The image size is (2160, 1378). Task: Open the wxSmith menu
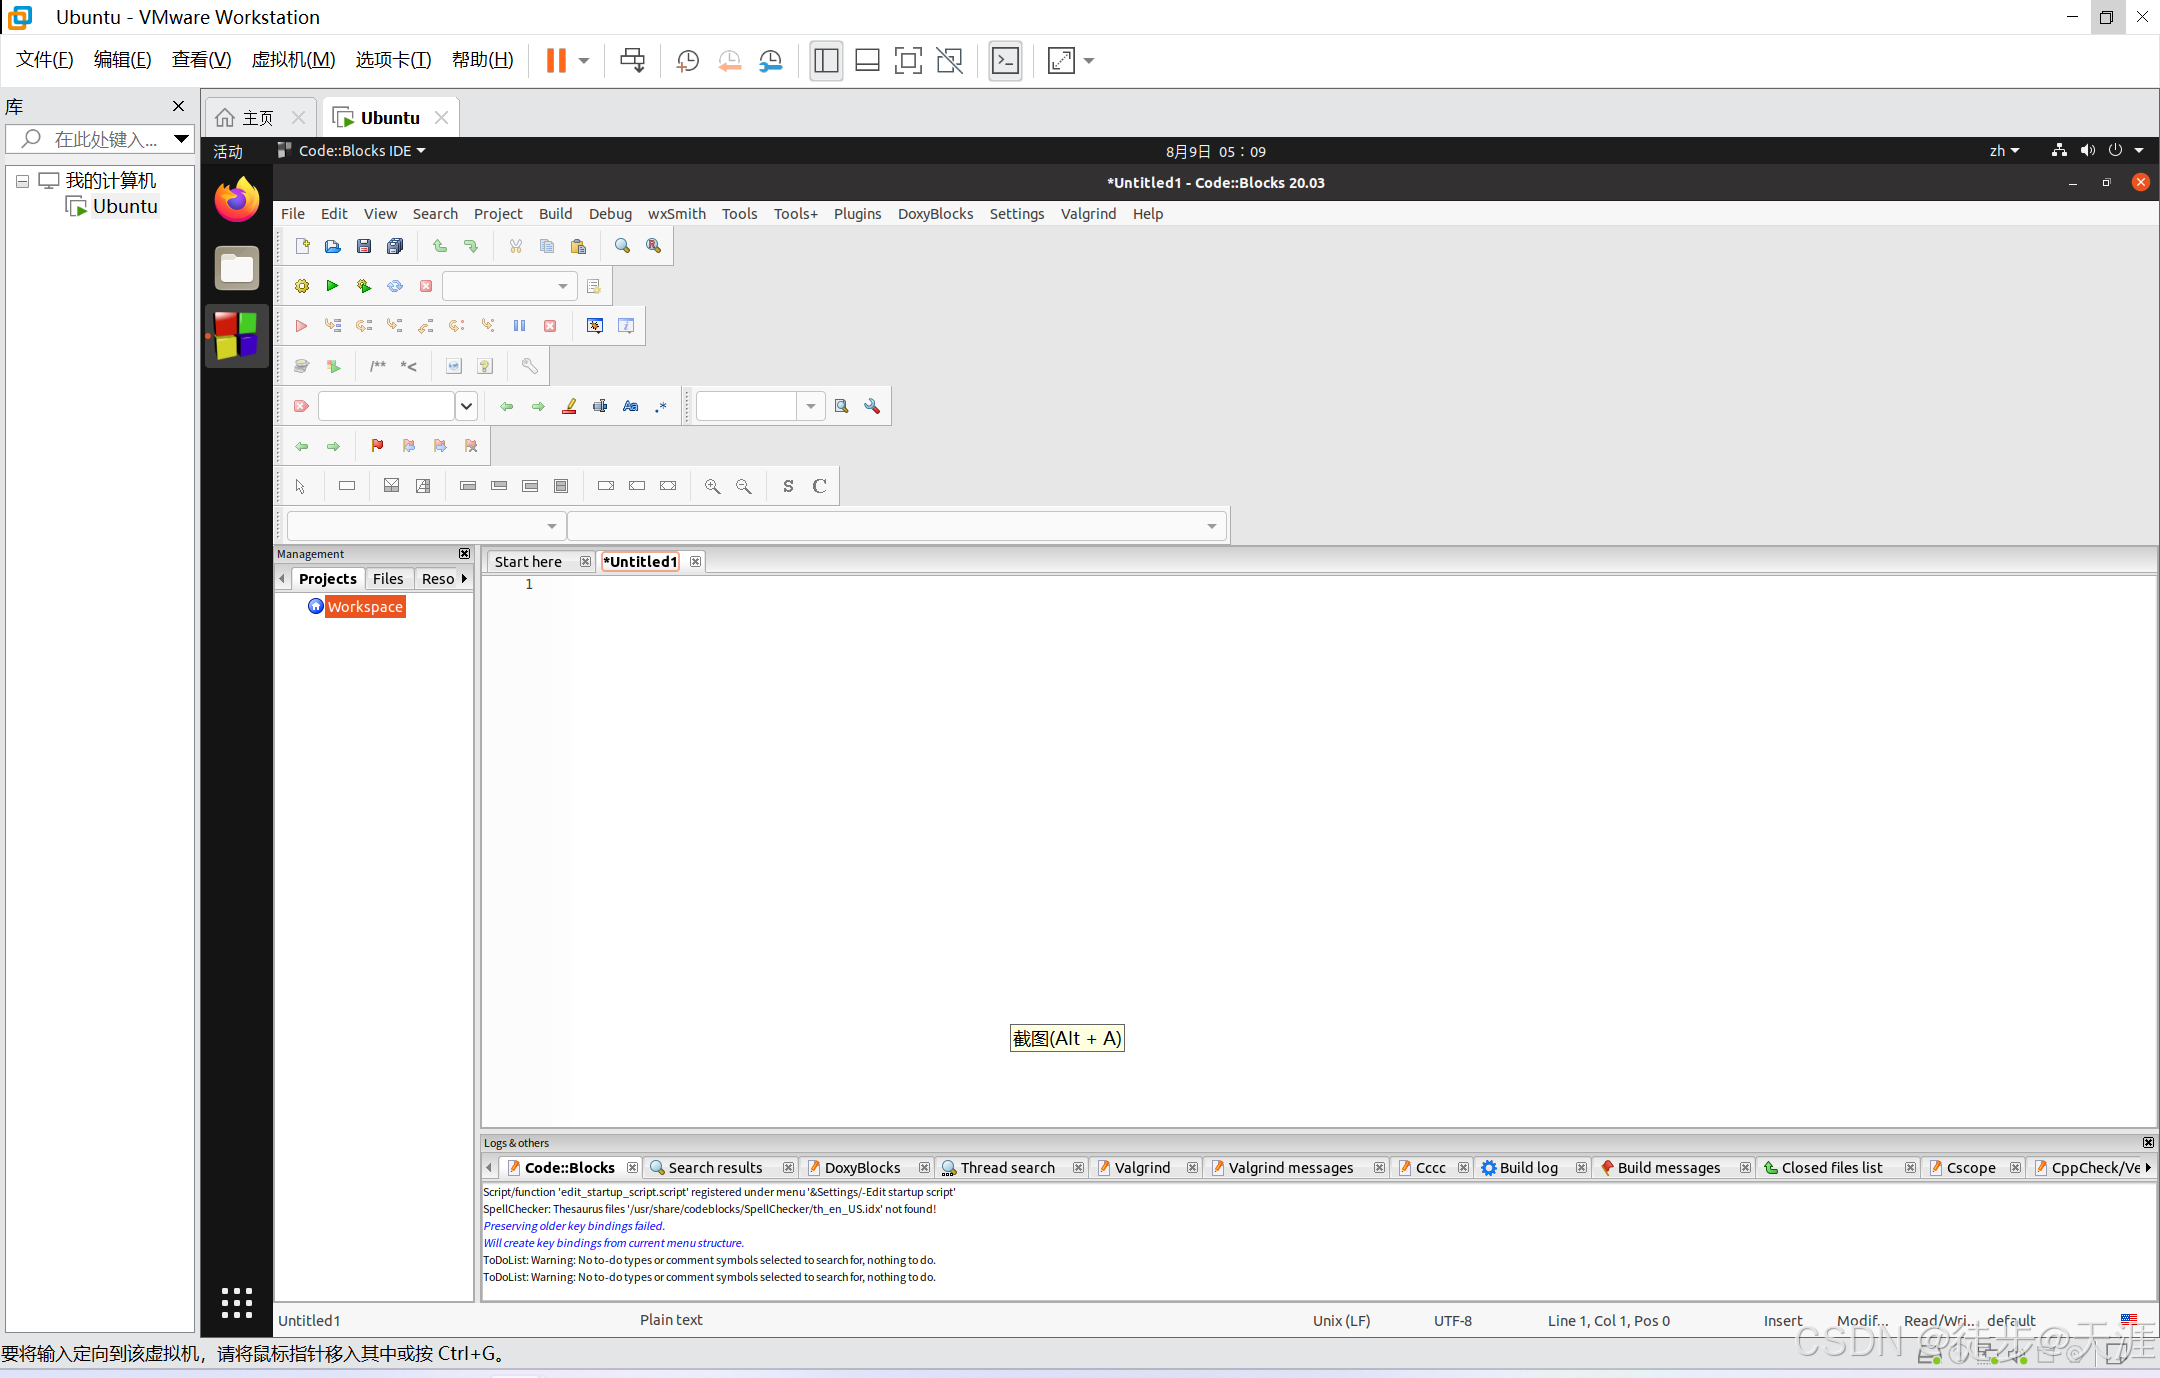[x=677, y=214]
